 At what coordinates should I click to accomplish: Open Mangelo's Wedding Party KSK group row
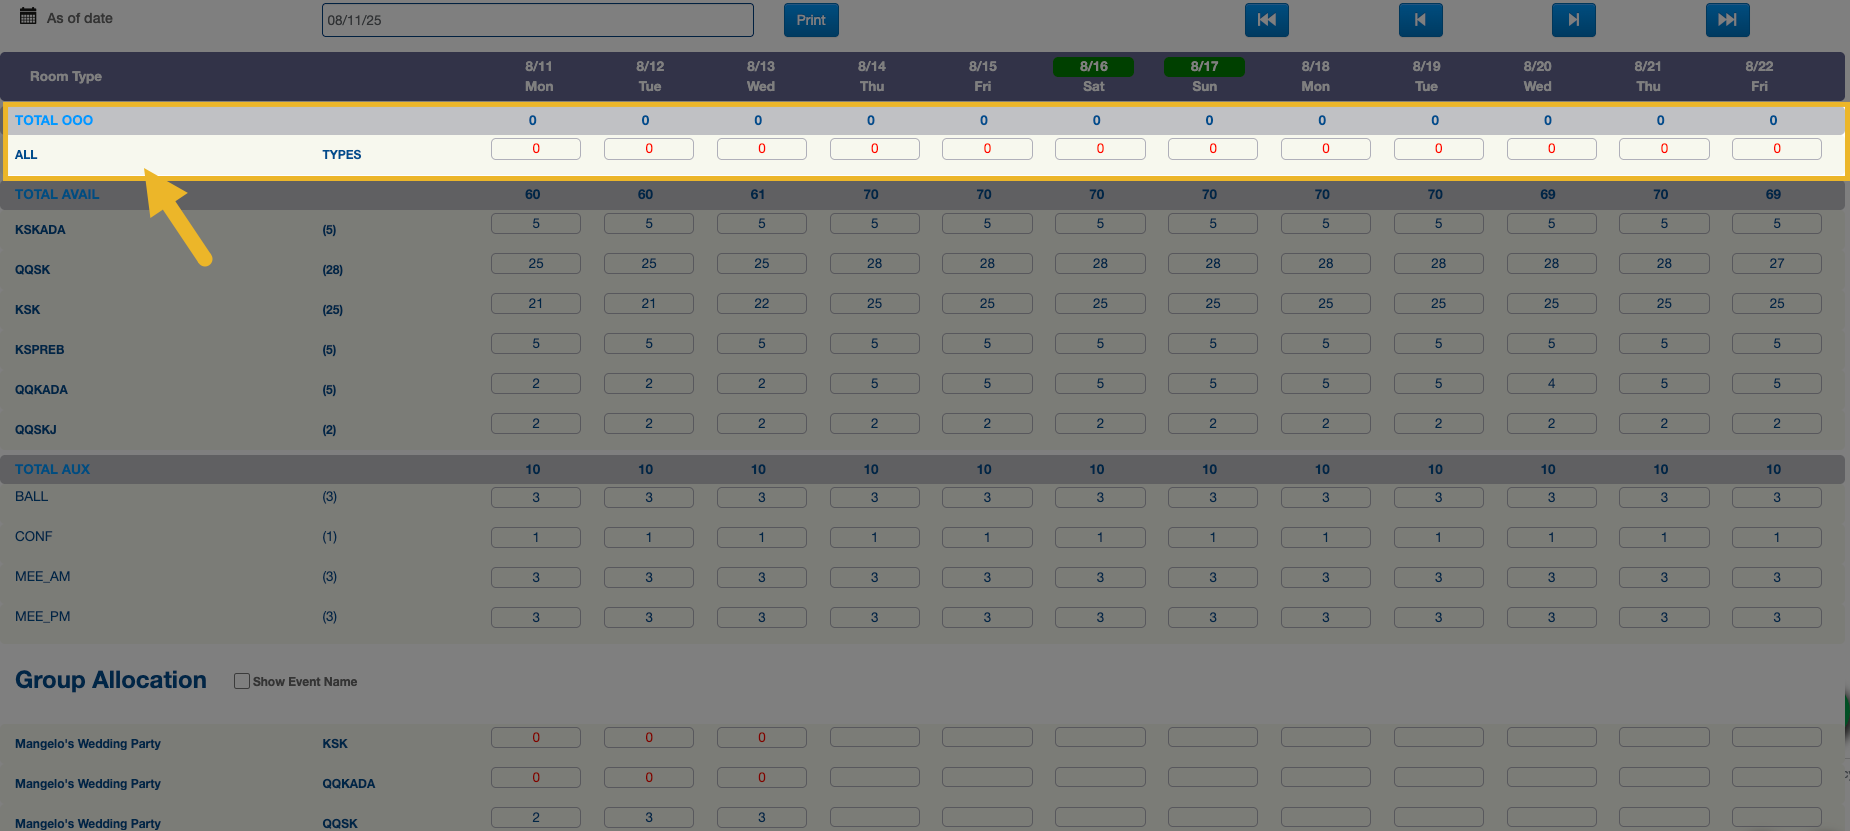pyautogui.click(x=88, y=744)
